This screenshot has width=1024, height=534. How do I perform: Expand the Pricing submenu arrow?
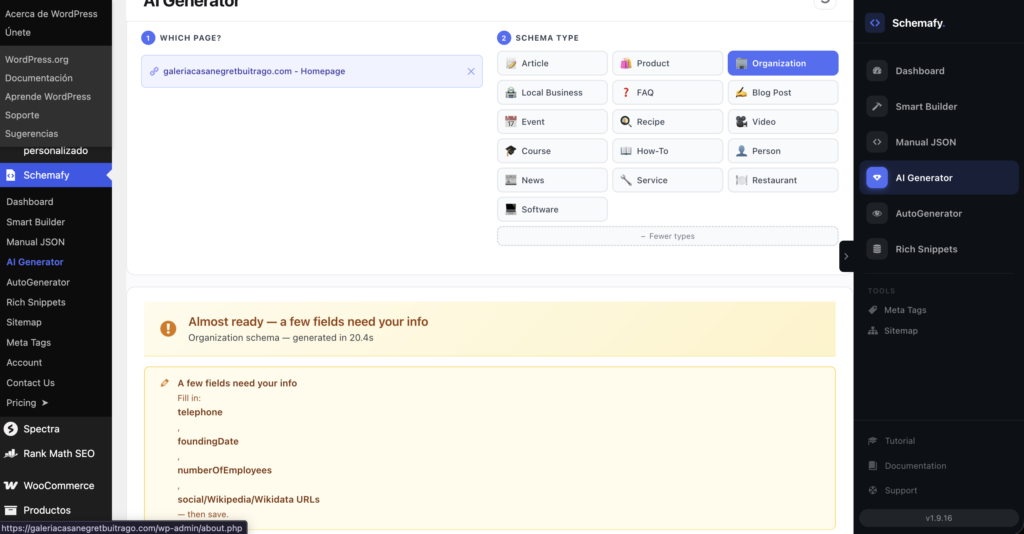click(45, 403)
